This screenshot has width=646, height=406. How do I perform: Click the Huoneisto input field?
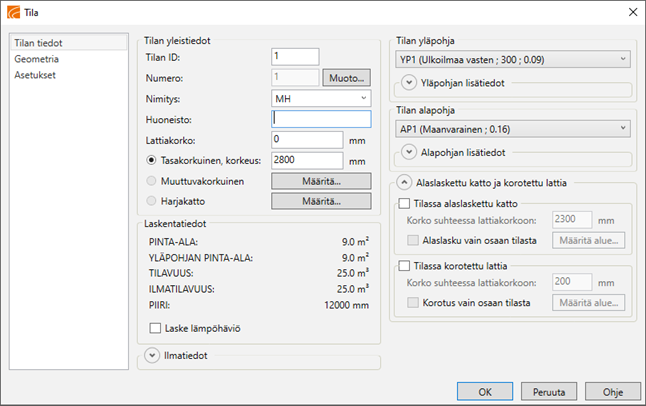(x=321, y=119)
